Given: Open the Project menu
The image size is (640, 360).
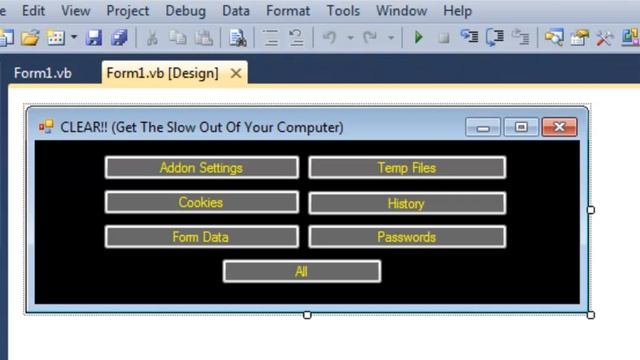Looking at the screenshot, I should tap(127, 11).
